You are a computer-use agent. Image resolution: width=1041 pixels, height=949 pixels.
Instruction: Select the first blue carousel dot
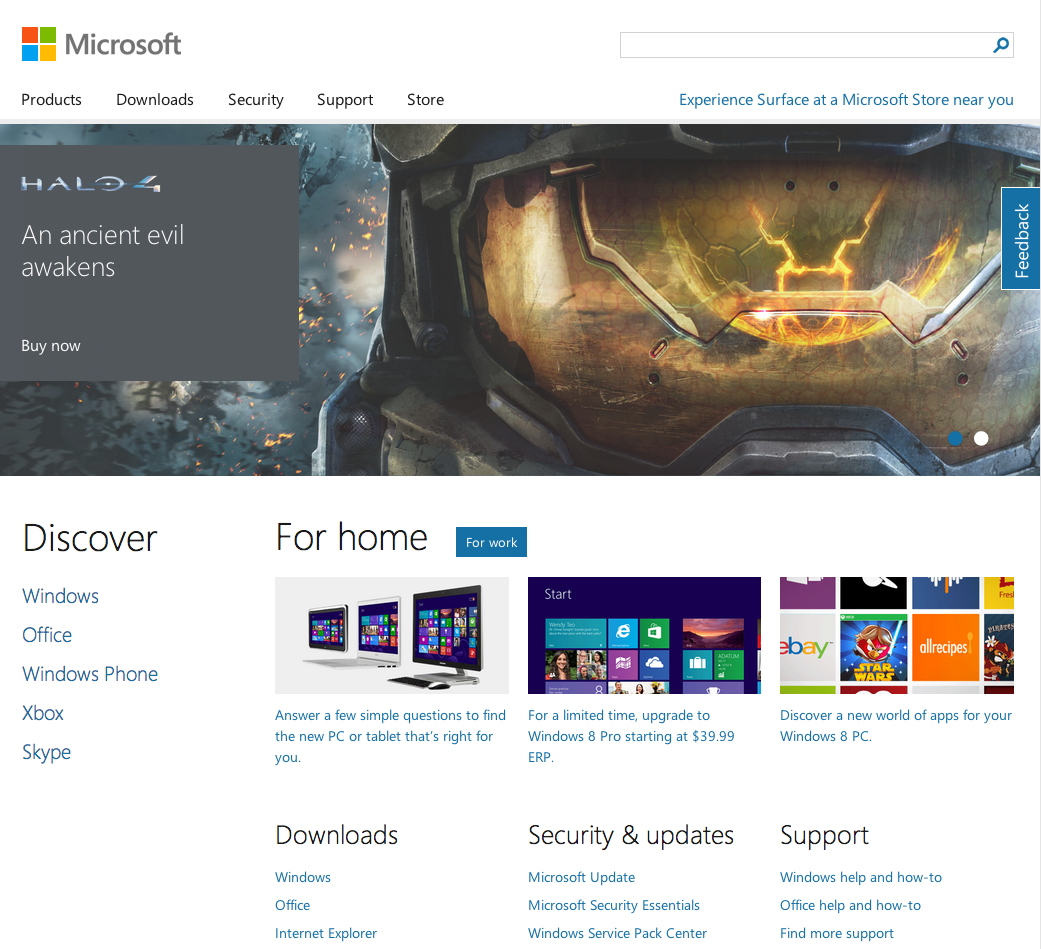pos(955,438)
